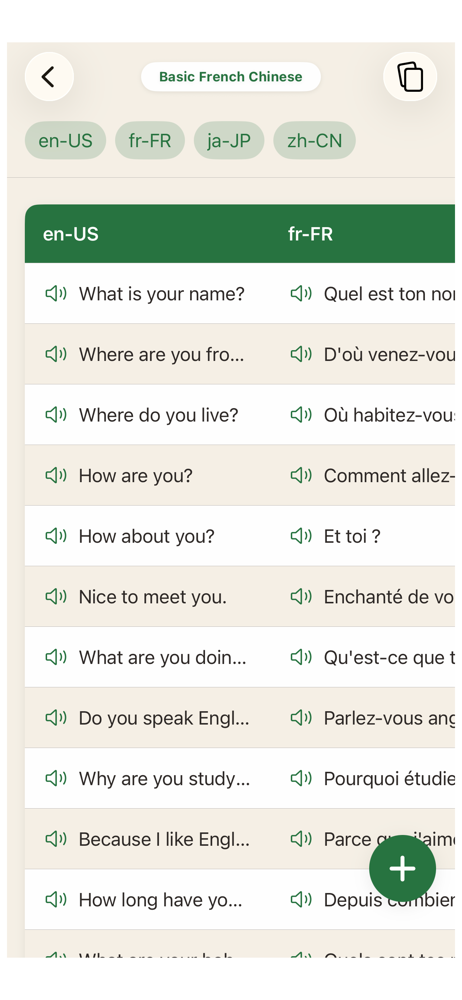Play audio for "Nice to meet you."
Screen dimensions: 462x1000
click(x=56, y=596)
